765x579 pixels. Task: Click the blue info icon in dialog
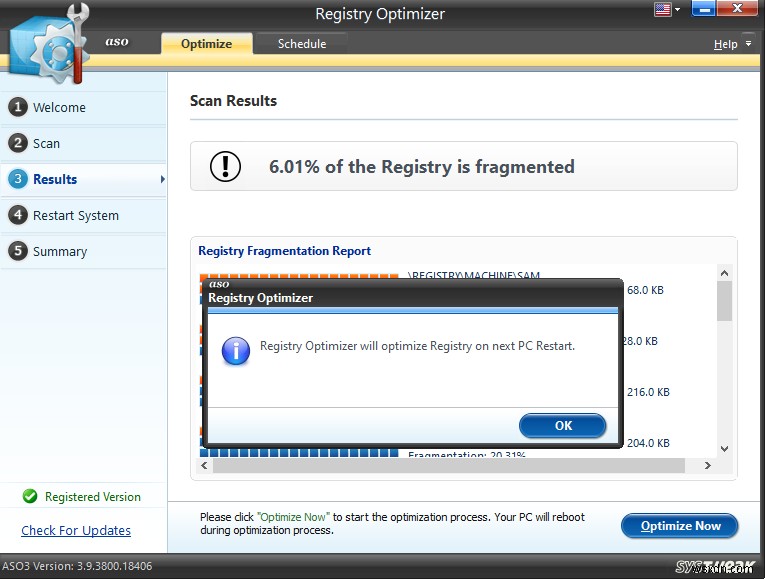tap(236, 351)
